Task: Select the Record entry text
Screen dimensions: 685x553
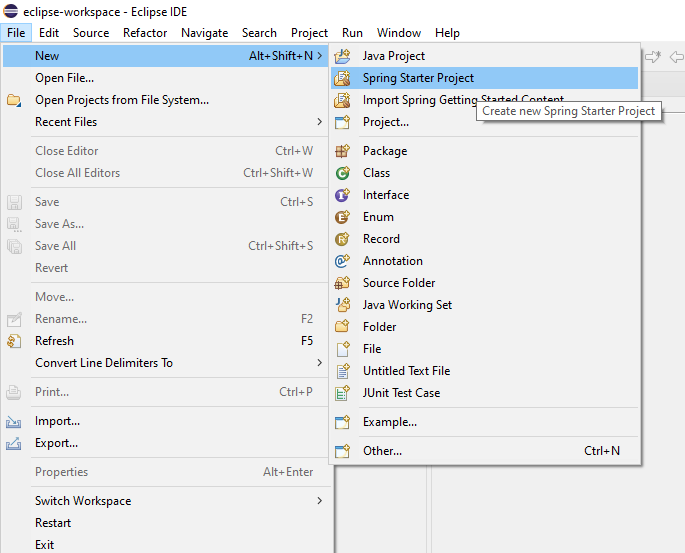Action: (381, 239)
